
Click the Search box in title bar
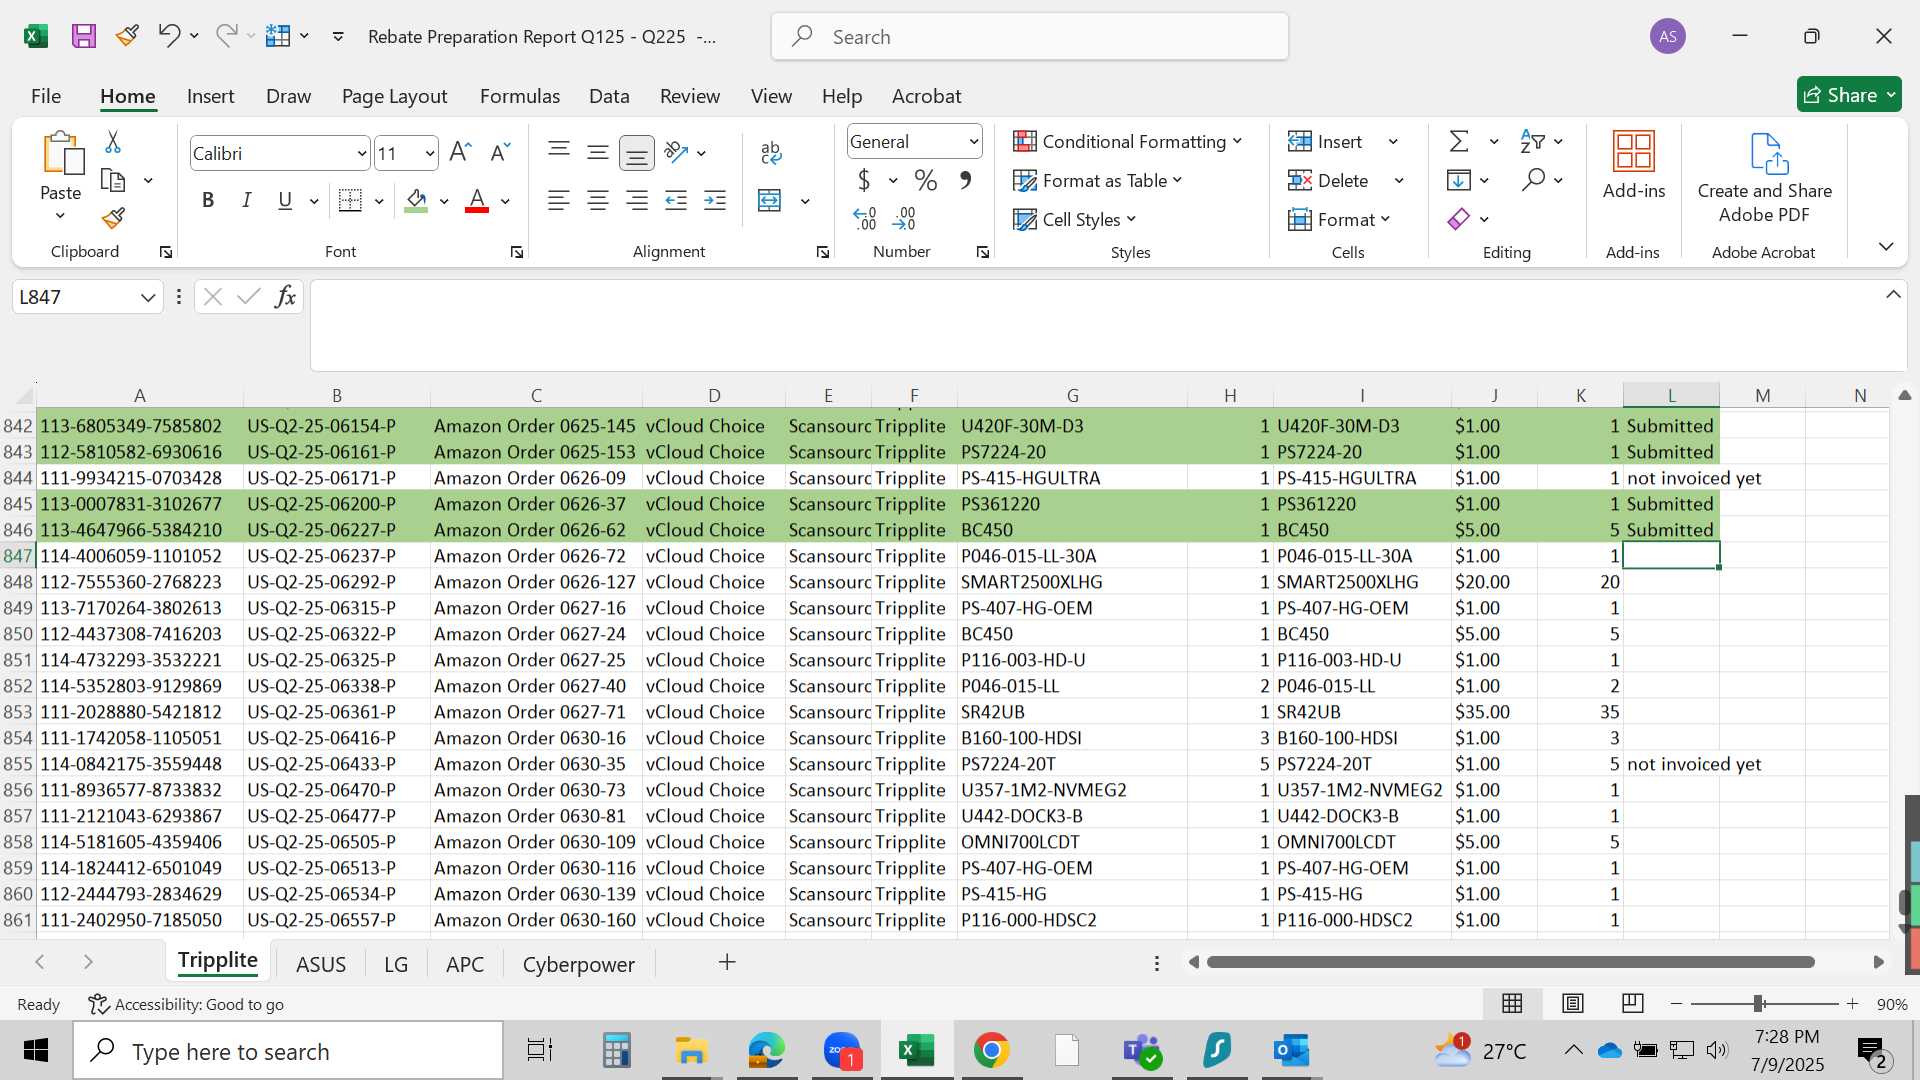click(1030, 37)
